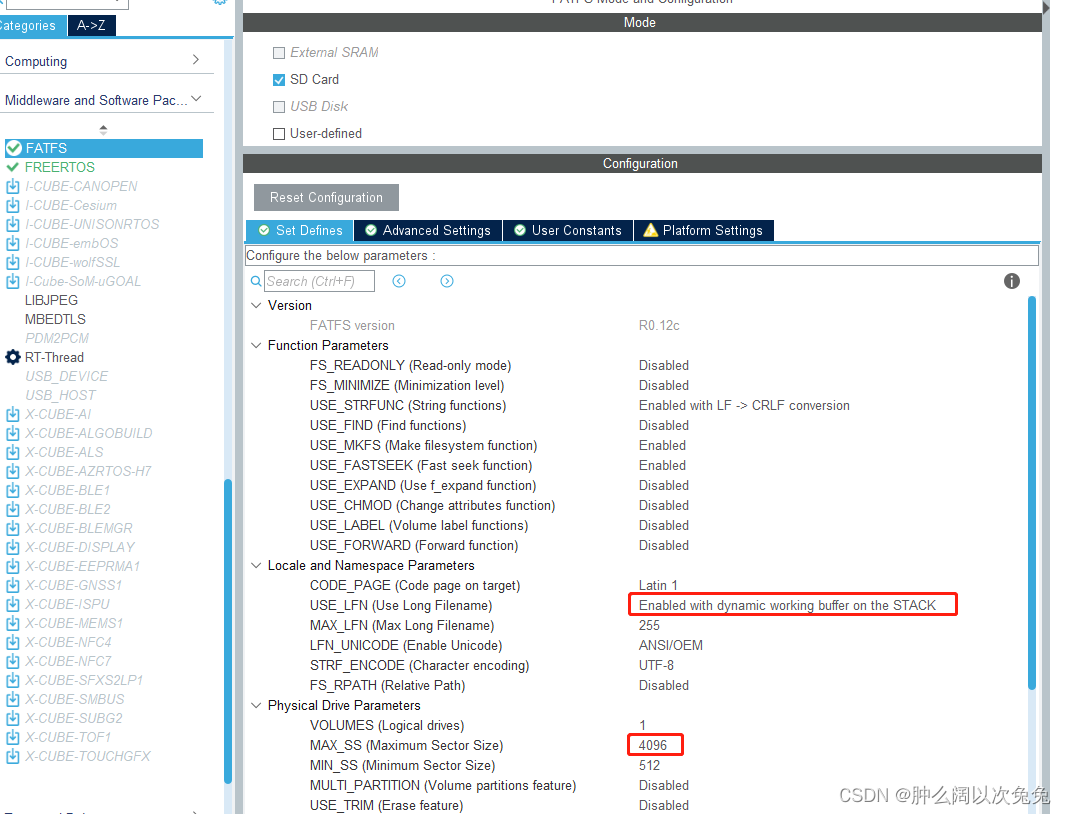This screenshot has height=814, width=1066.
Task: Click download icon beside X-CUBE-AZRTOS-H7
Action: pos(12,471)
